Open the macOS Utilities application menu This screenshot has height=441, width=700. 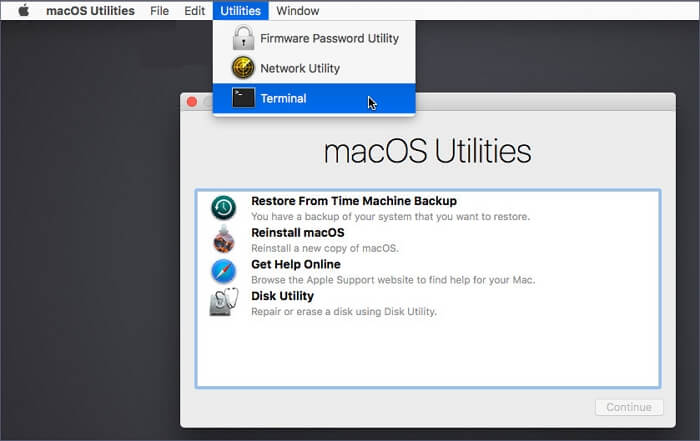[90, 11]
